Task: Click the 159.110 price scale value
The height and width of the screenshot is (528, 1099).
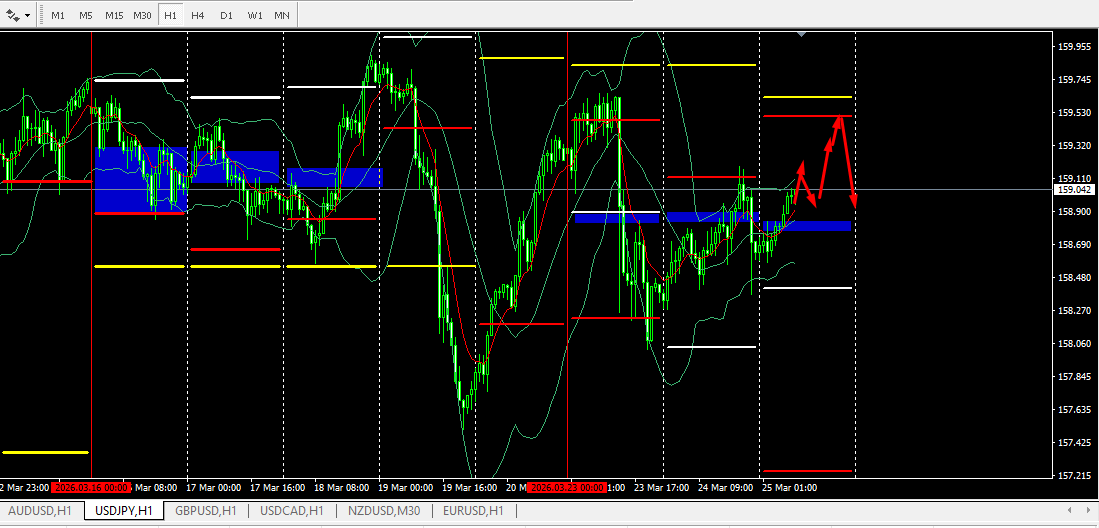Action: 1074,179
